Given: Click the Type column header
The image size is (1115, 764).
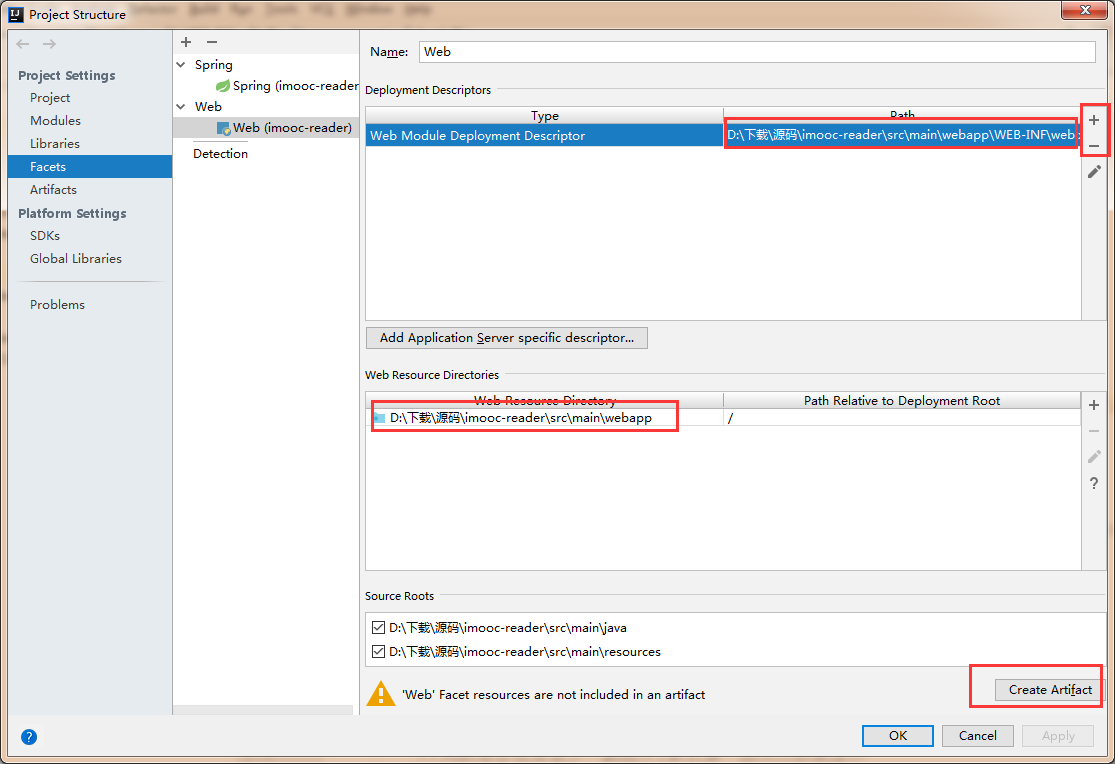Looking at the screenshot, I should (545, 116).
